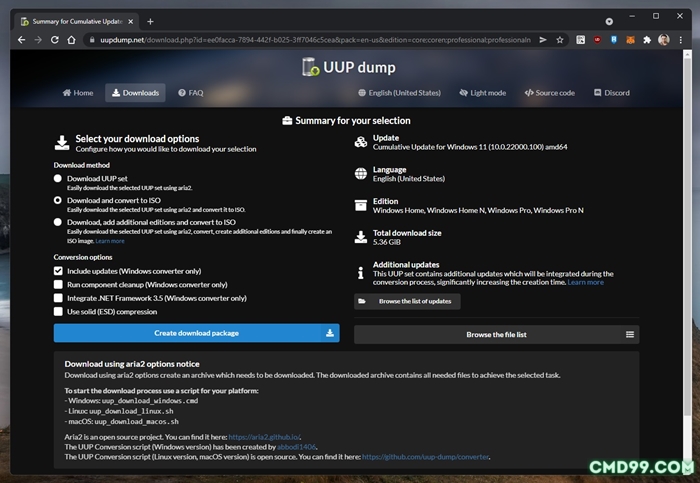Open the extensions puzzle icon

point(647,40)
